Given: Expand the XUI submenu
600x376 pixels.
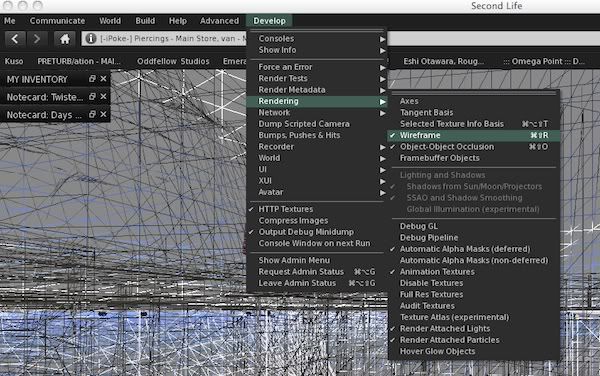Looking at the screenshot, I should coord(317,181).
